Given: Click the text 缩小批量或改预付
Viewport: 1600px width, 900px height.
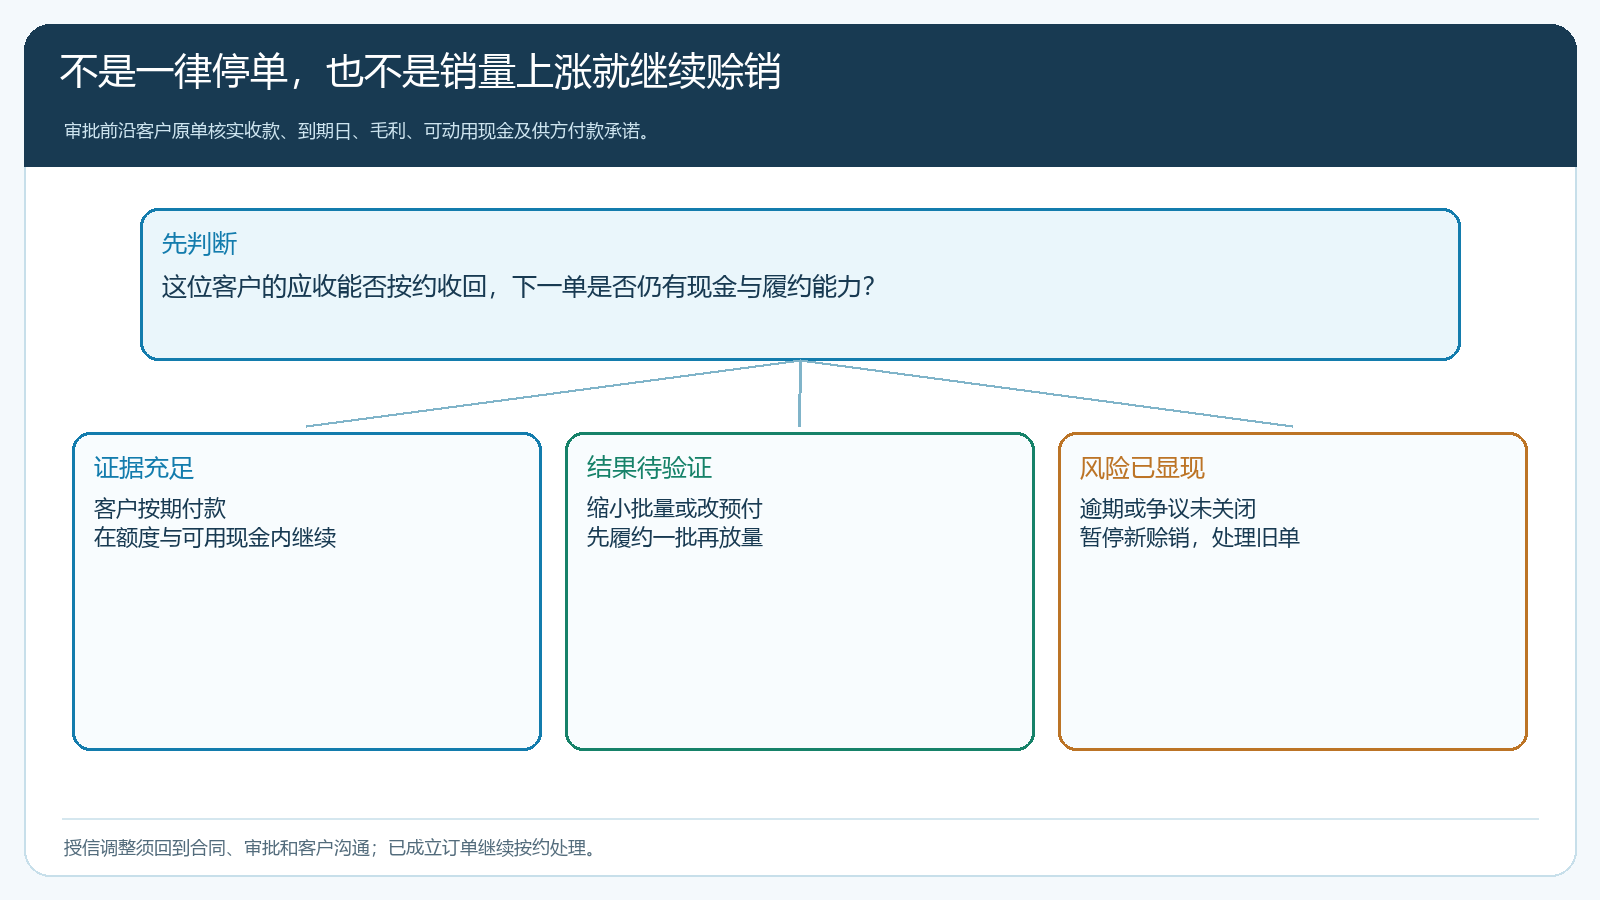Looking at the screenshot, I should (675, 509).
